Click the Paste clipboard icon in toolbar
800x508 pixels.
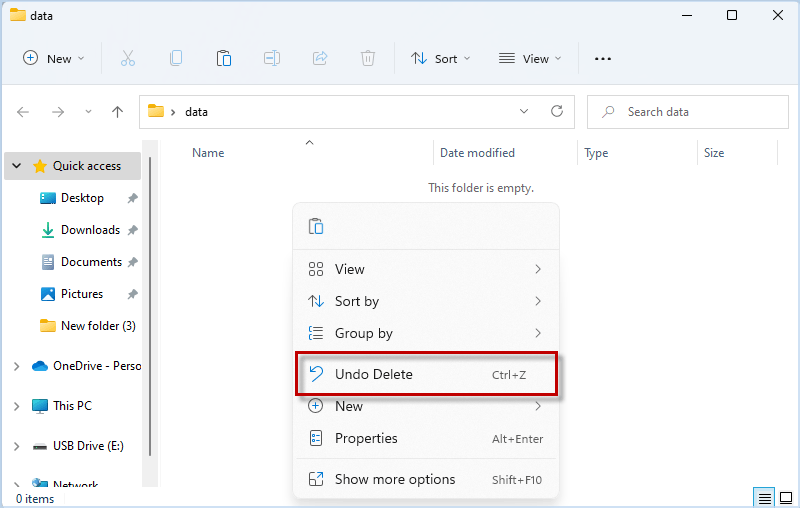coord(223,59)
